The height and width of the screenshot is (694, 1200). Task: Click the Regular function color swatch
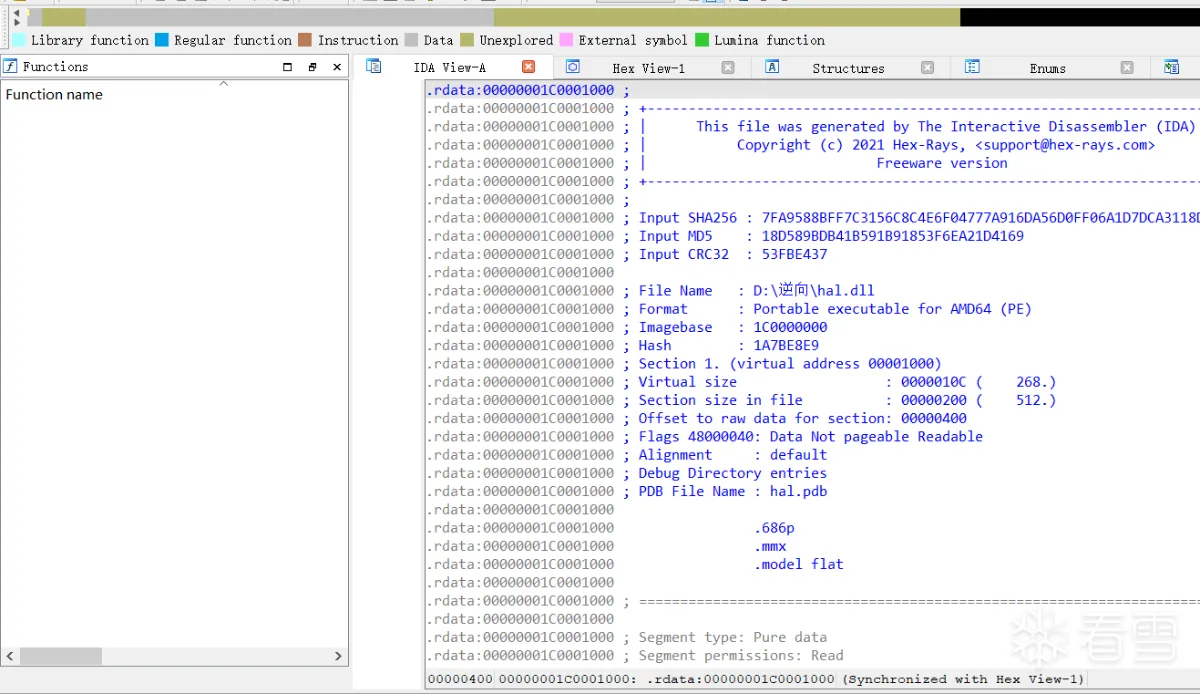(162, 40)
